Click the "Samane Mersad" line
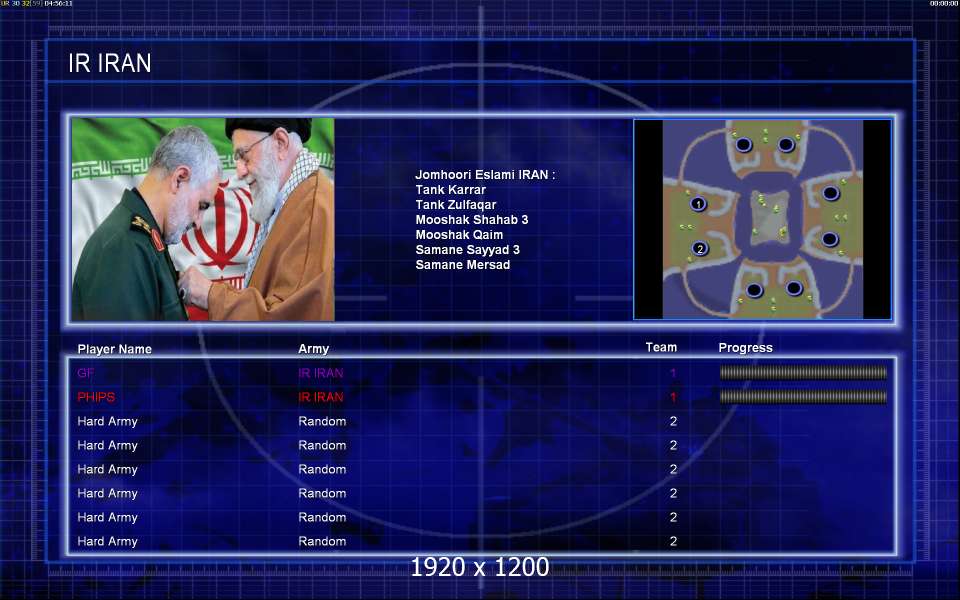 [x=462, y=264]
